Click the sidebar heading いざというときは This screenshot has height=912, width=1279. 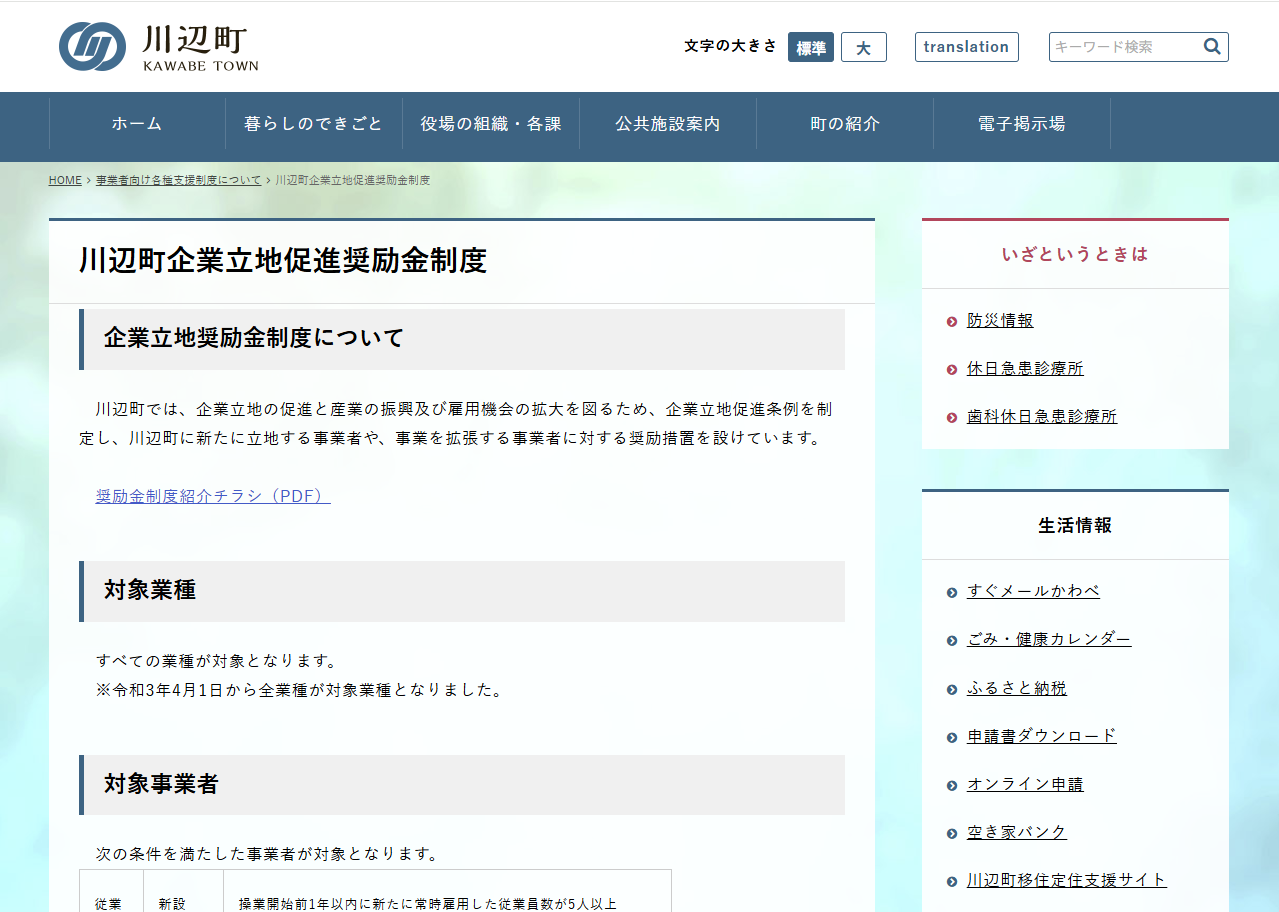[1075, 254]
